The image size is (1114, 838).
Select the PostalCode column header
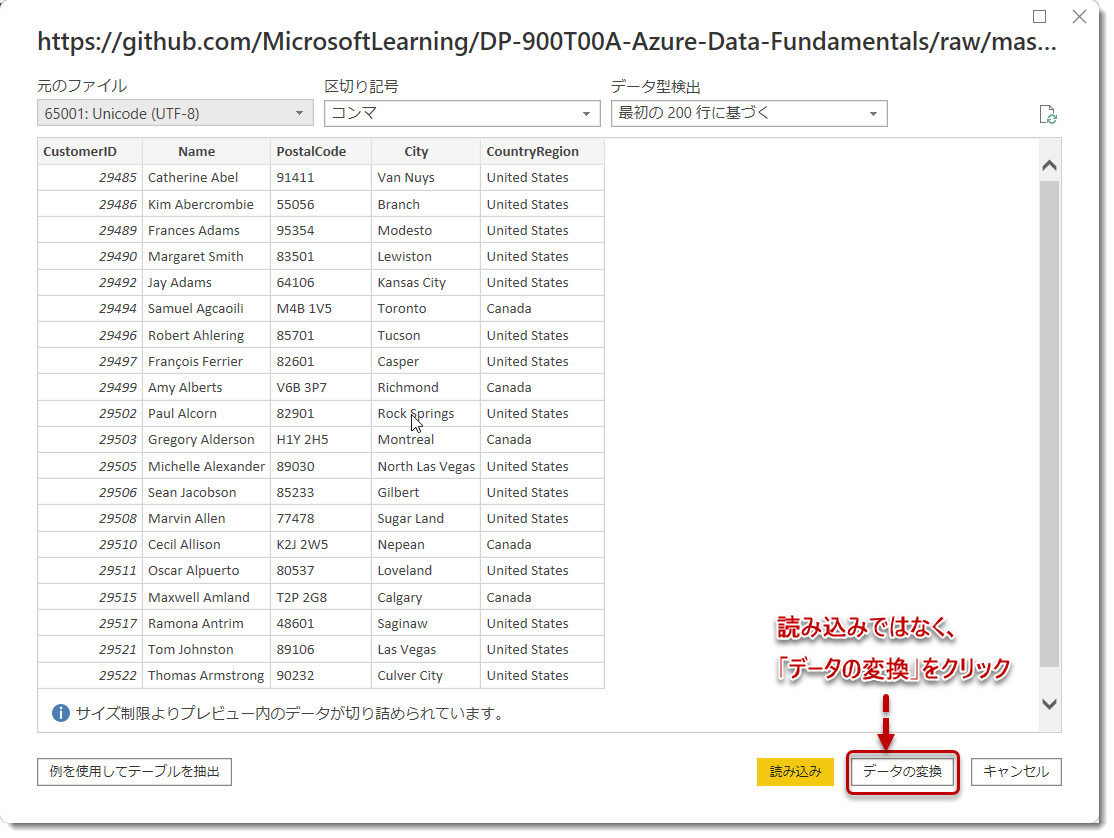click(x=321, y=151)
